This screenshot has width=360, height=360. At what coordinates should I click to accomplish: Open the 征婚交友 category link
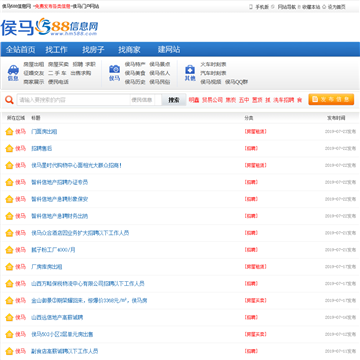tap(34, 73)
